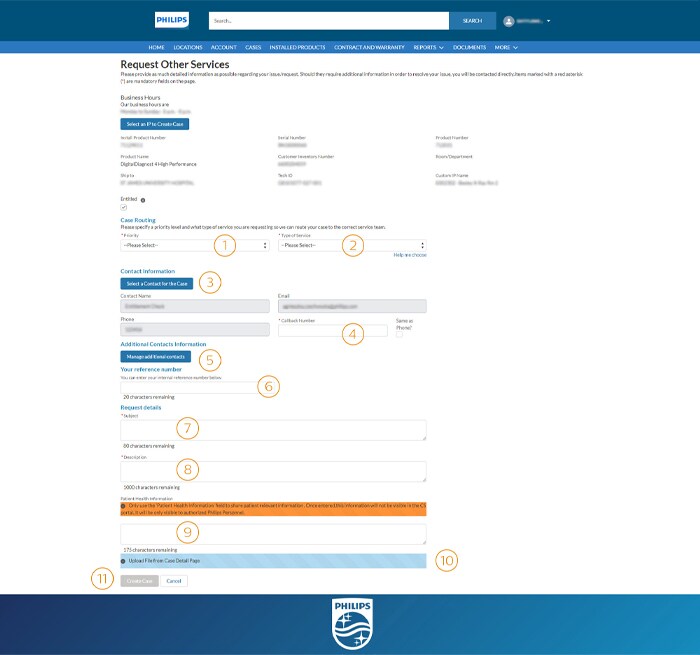Click into the Callback Number field

point(333,331)
